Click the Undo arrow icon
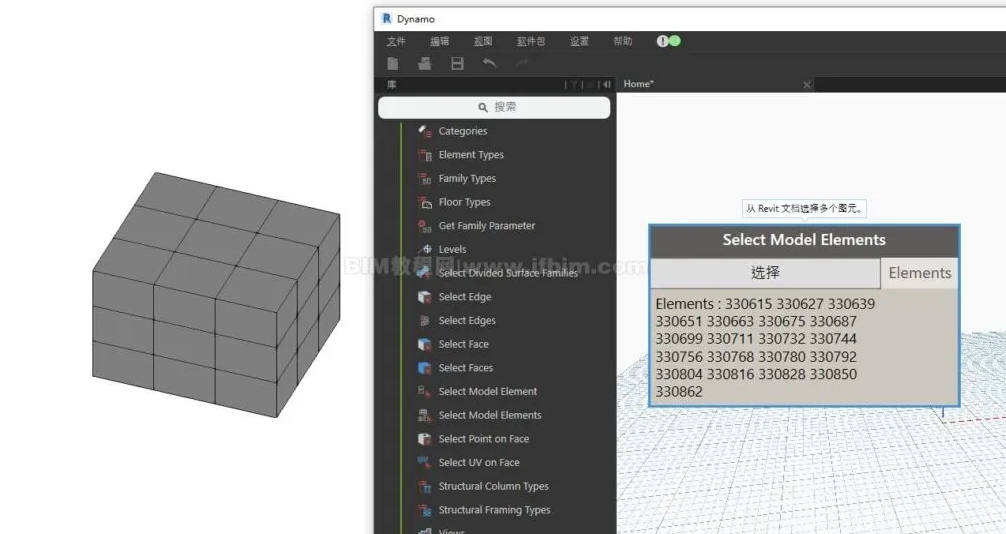Image resolution: width=1006 pixels, height=534 pixels. coord(490,63)
